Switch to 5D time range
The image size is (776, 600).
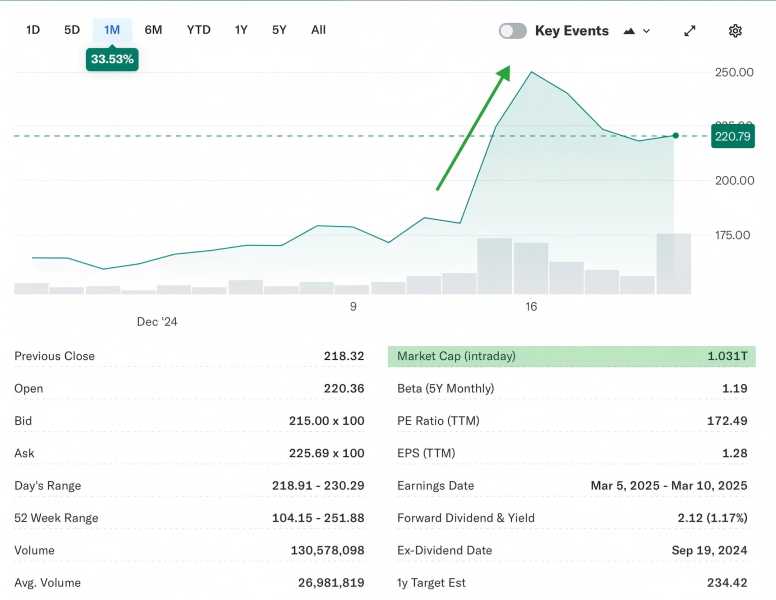coord(72,30)
